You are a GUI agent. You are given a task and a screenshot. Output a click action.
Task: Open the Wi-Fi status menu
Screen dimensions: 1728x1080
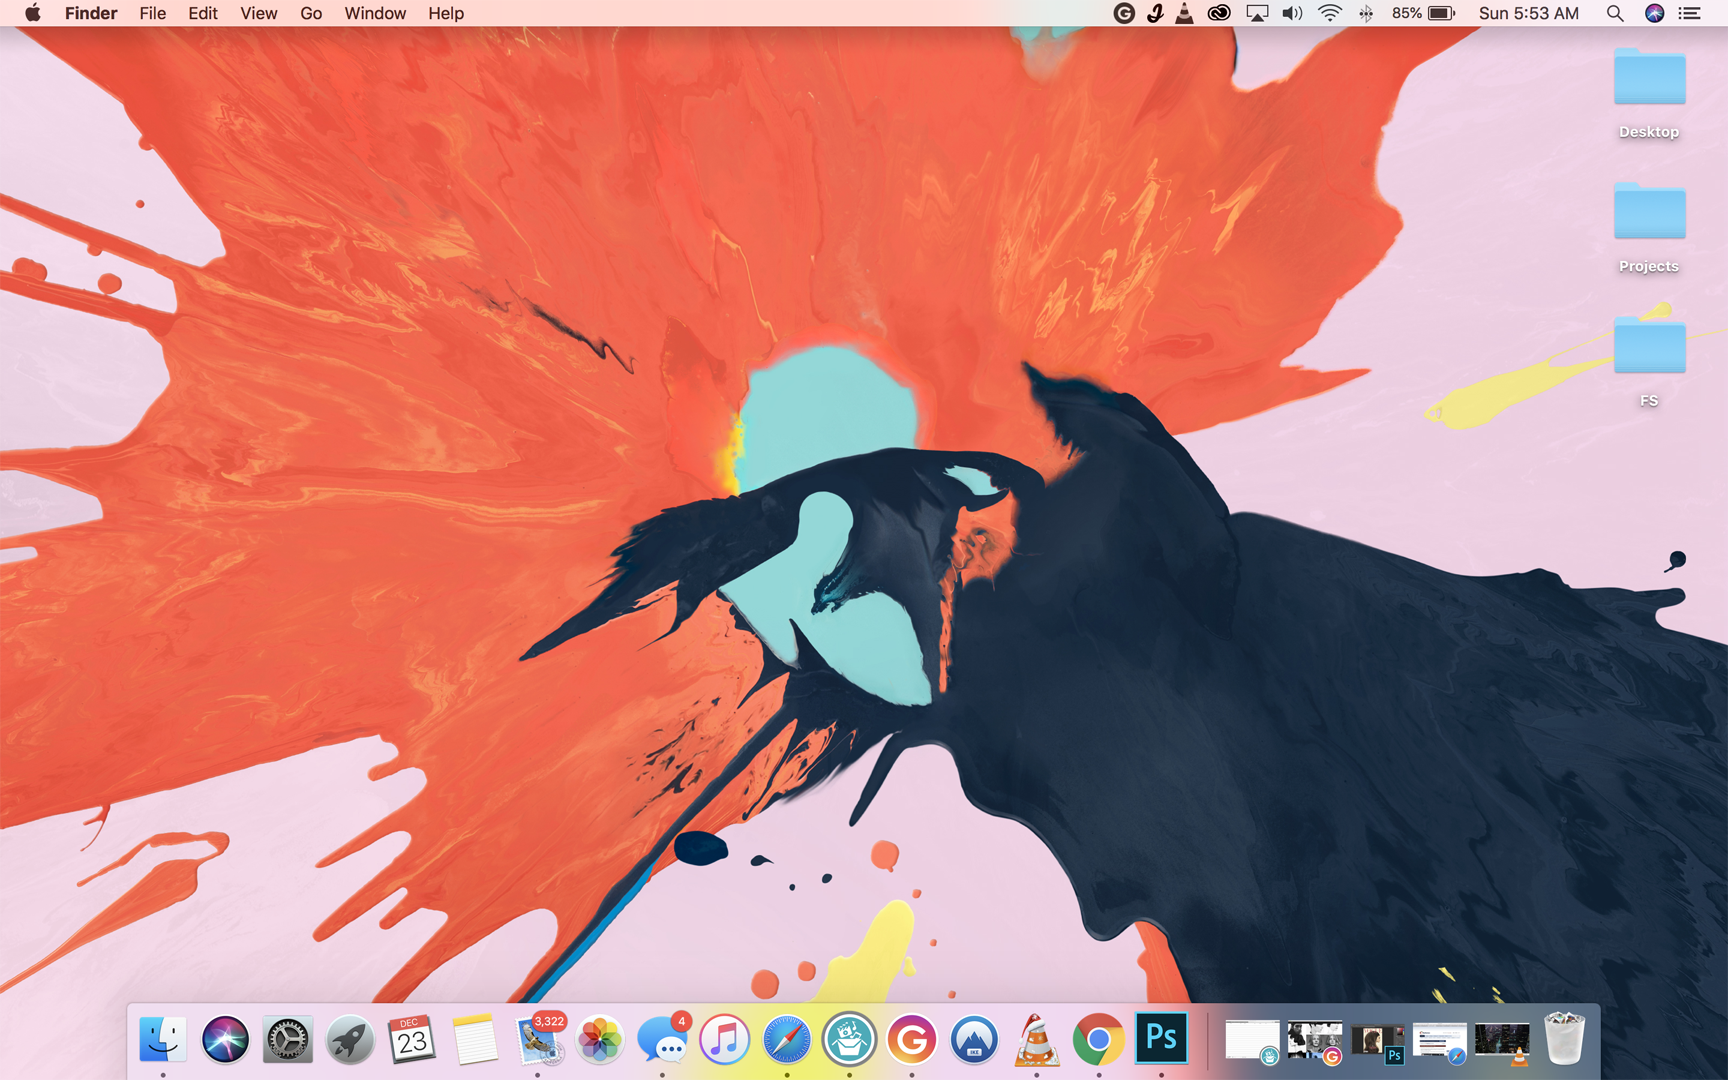[x=1329, y=13]
